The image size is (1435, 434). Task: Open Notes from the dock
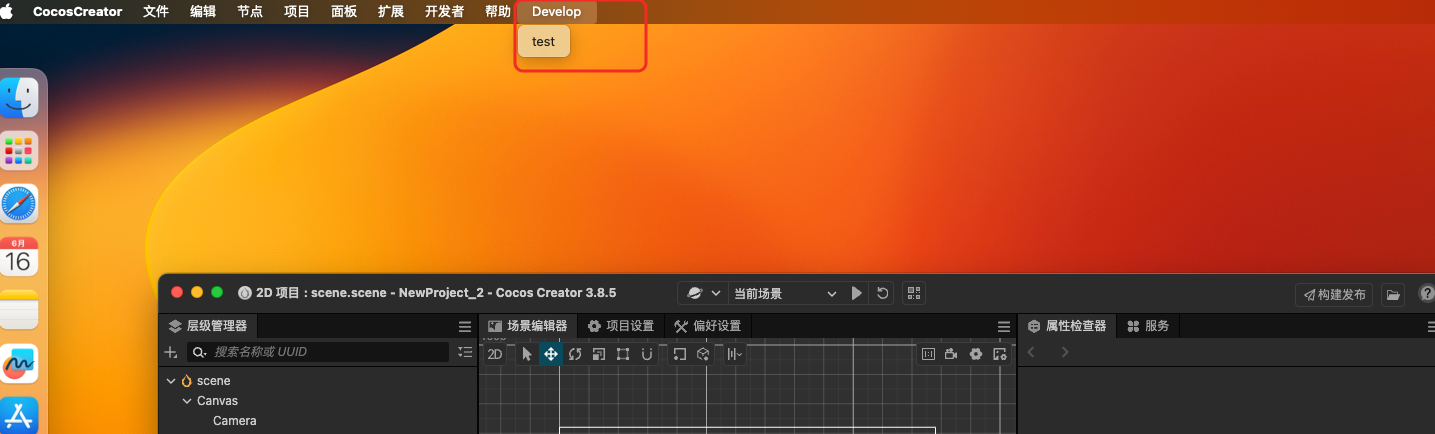coord(19,310)
